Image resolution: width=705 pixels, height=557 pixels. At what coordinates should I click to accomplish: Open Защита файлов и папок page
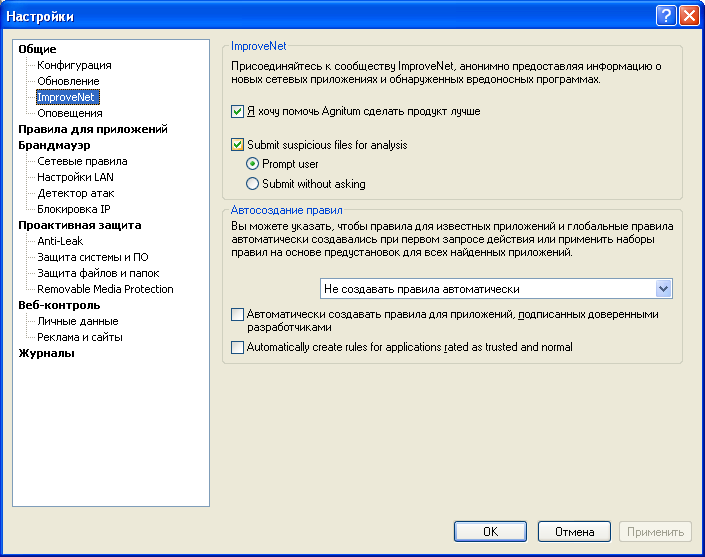(x=98, y=273)
